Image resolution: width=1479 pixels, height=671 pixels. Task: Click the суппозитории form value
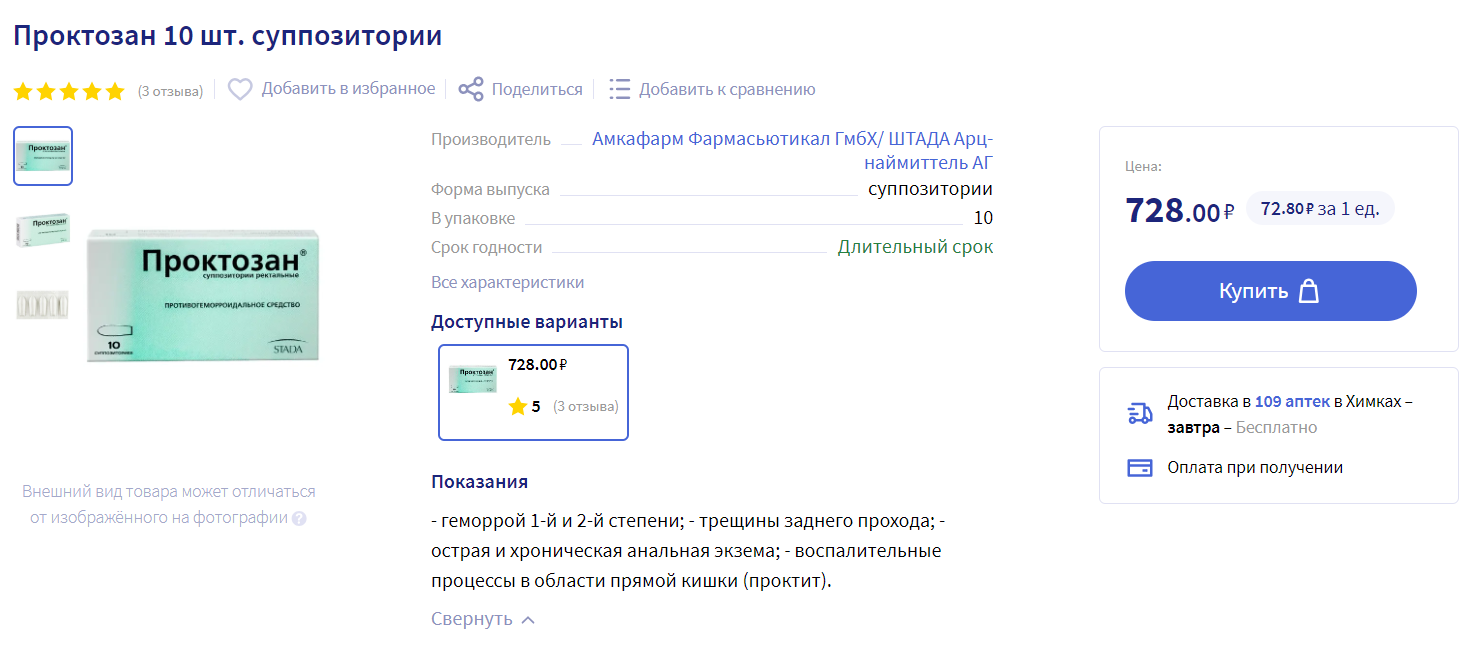(x=931, y=189)
